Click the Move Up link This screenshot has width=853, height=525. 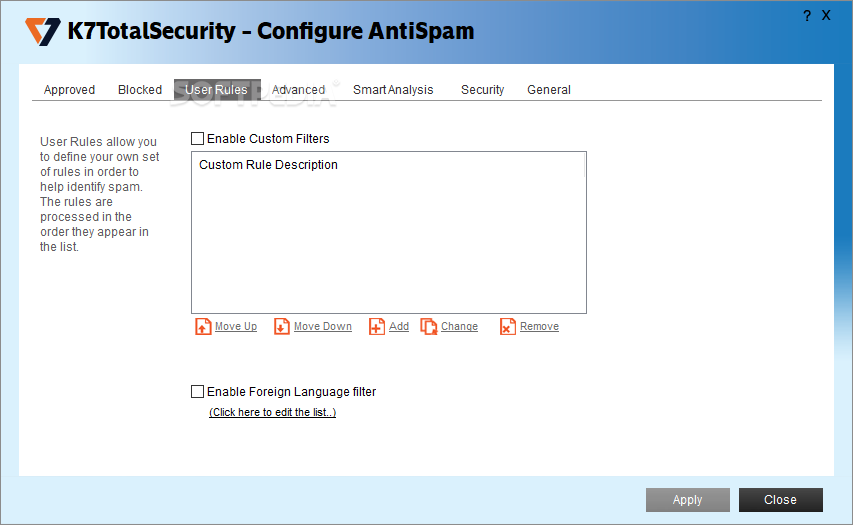(236, 326)
